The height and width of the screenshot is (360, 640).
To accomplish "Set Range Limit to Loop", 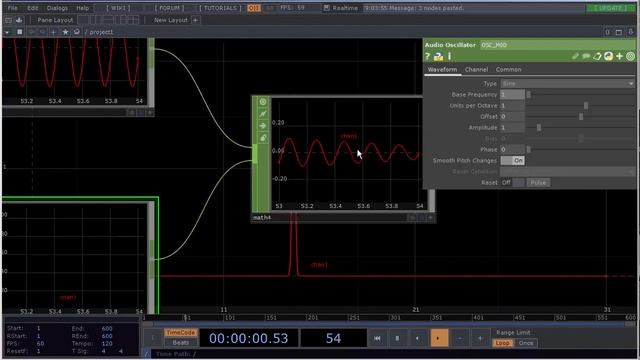I will point(502,343).
